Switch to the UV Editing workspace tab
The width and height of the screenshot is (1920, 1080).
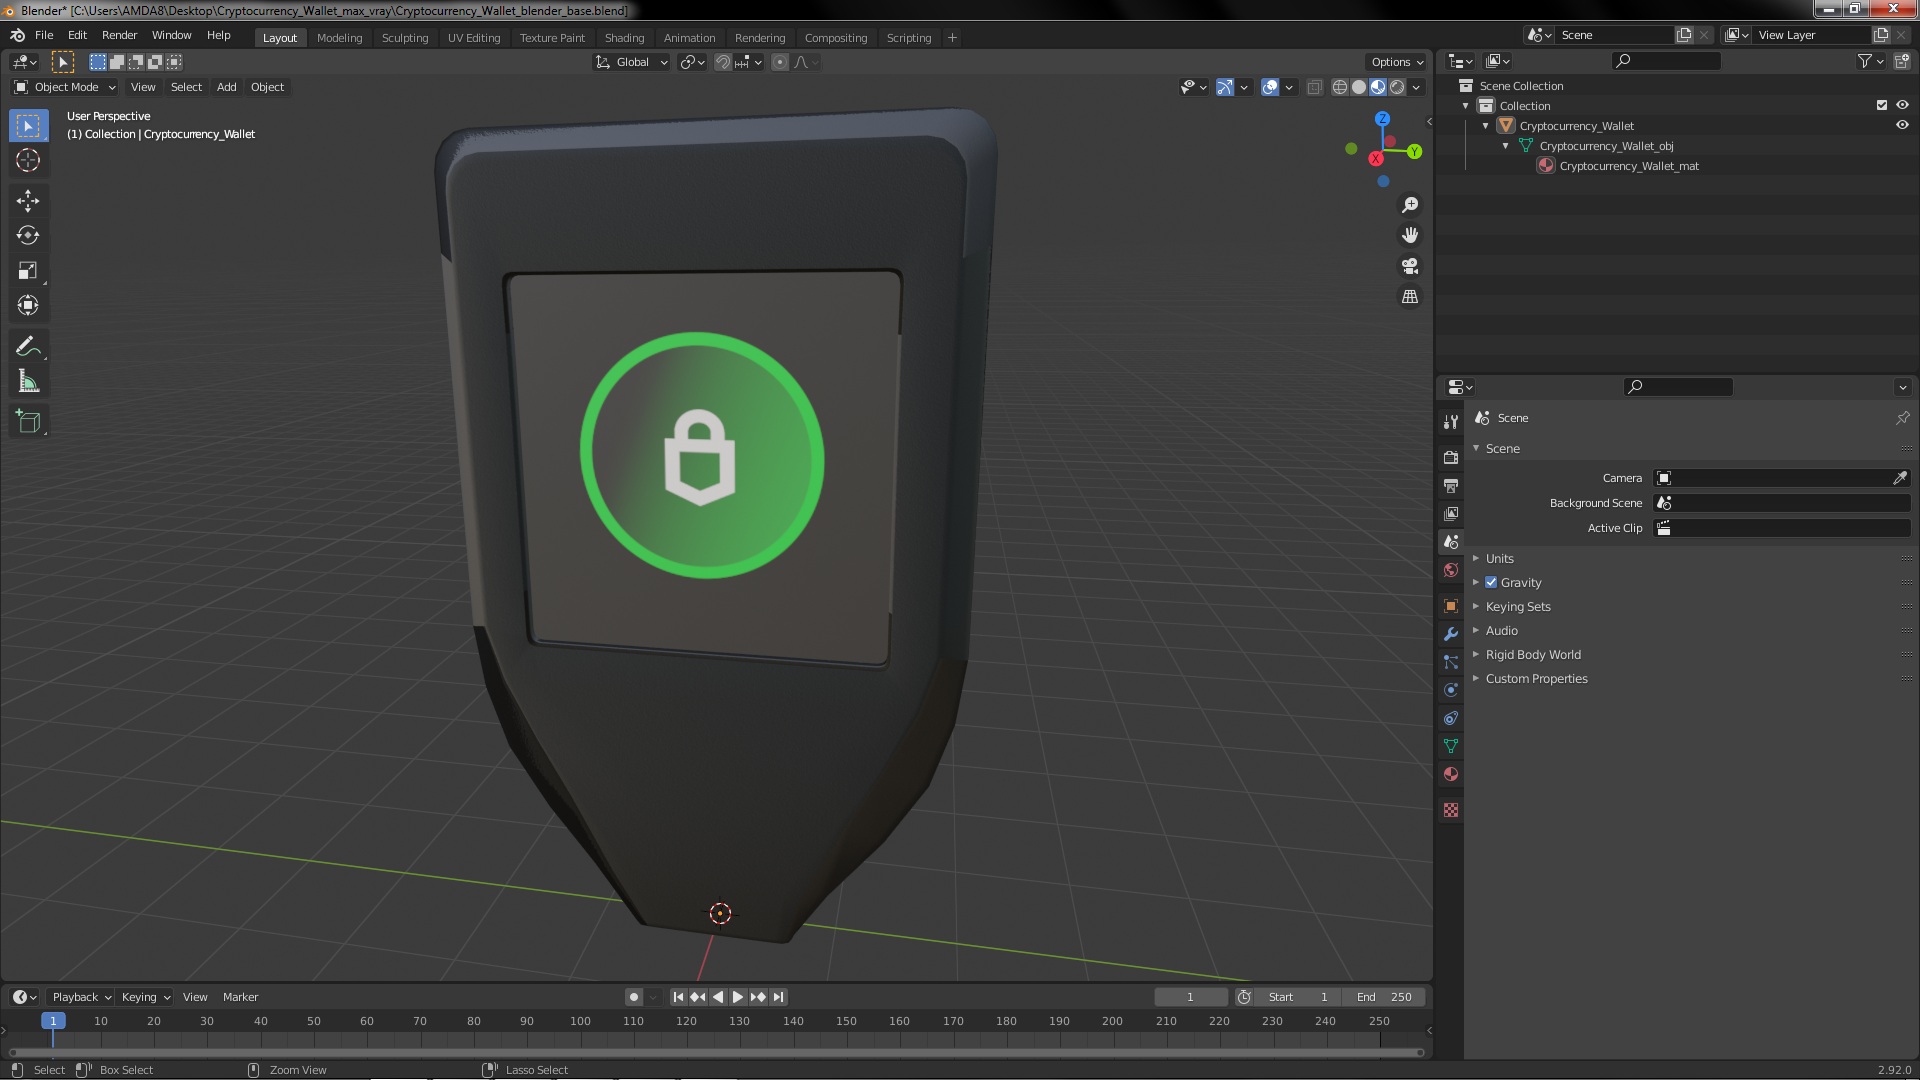click(x=473, y=38)
